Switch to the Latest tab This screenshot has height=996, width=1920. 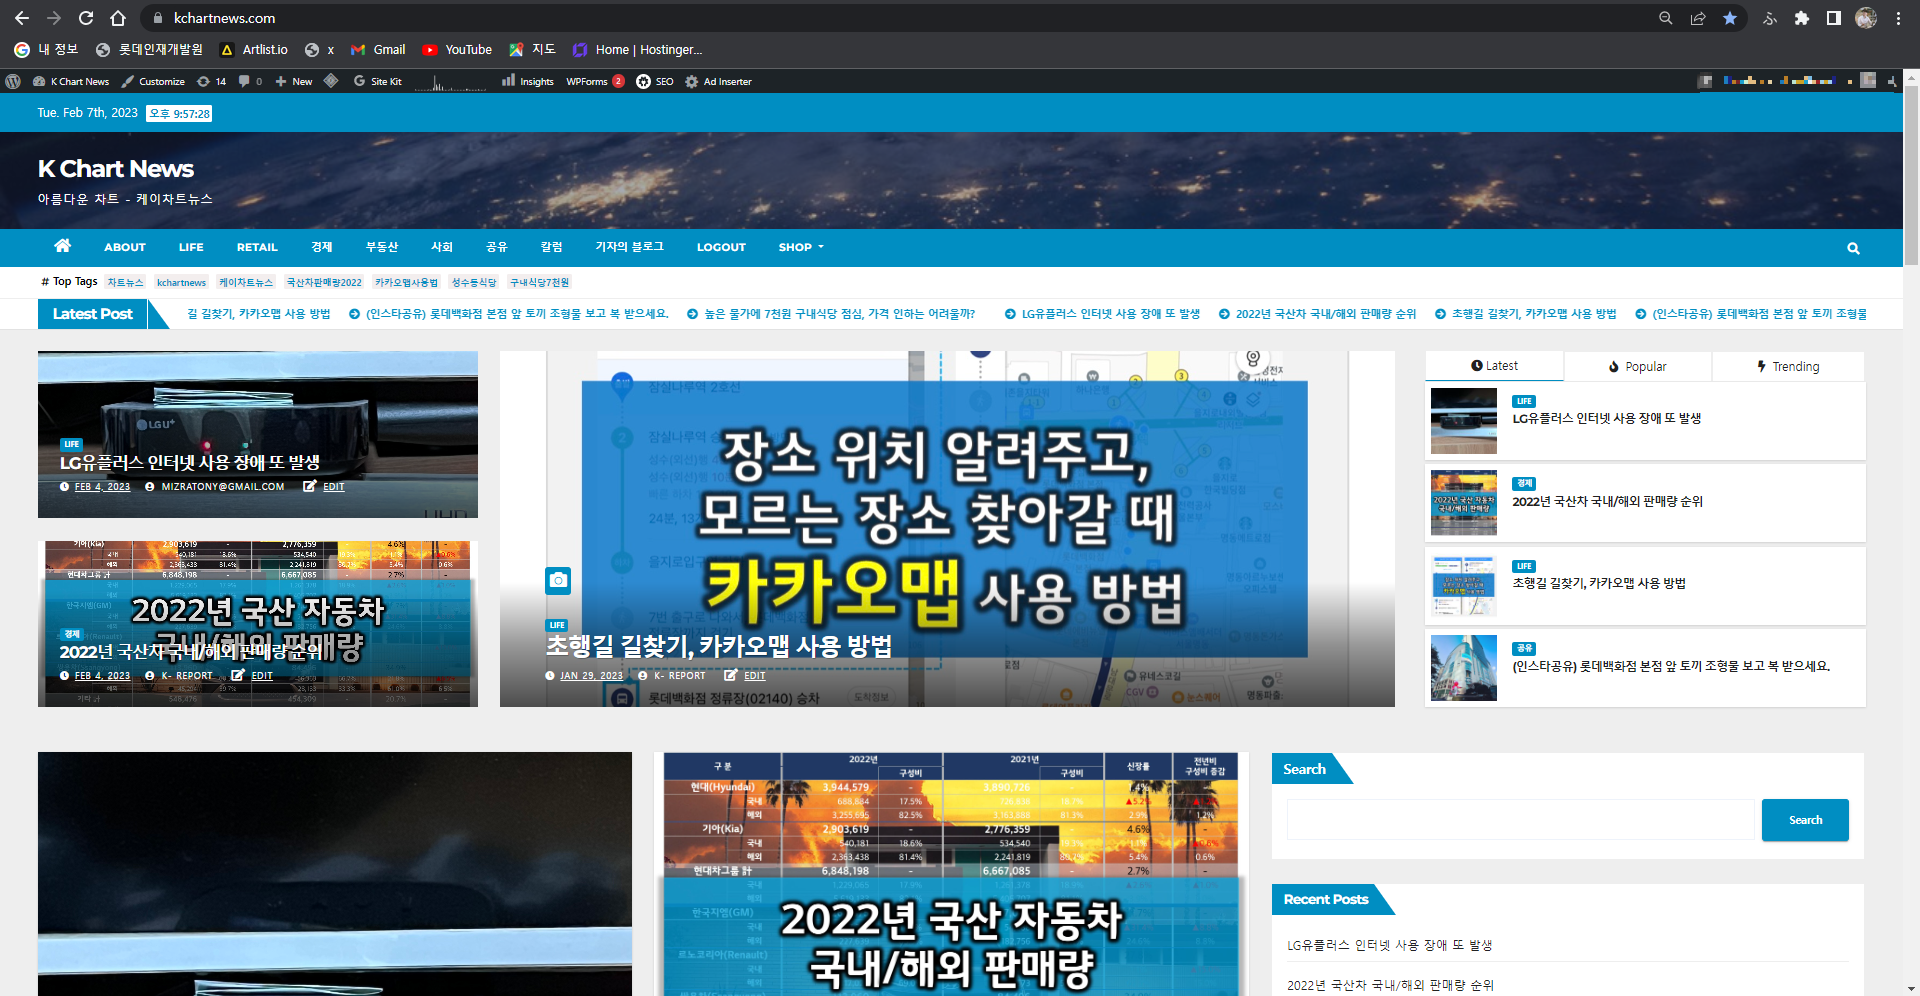tap(1494, 366)
